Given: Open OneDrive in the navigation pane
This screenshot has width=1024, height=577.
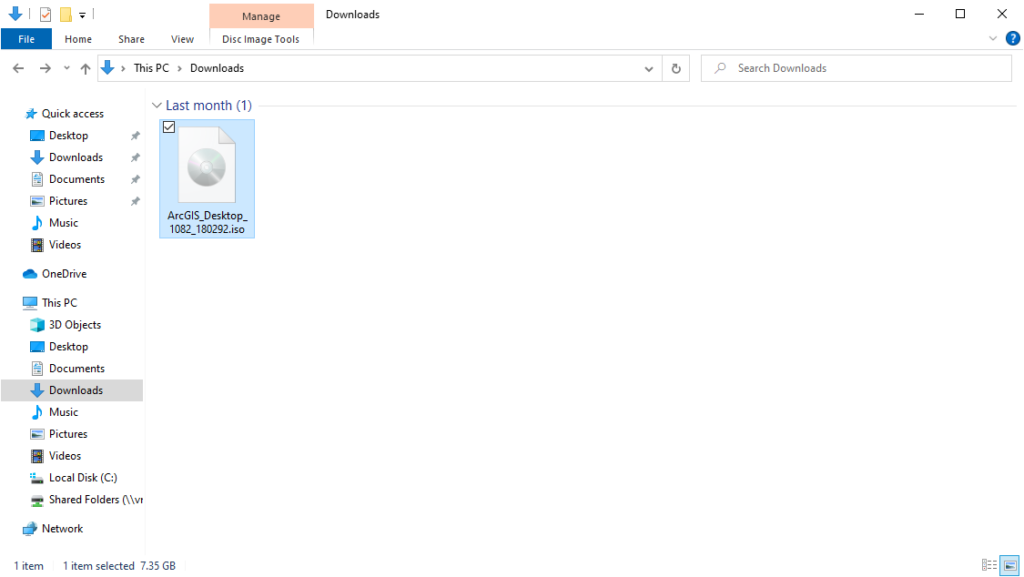Looking at the screenshot, I should [64, 274].
